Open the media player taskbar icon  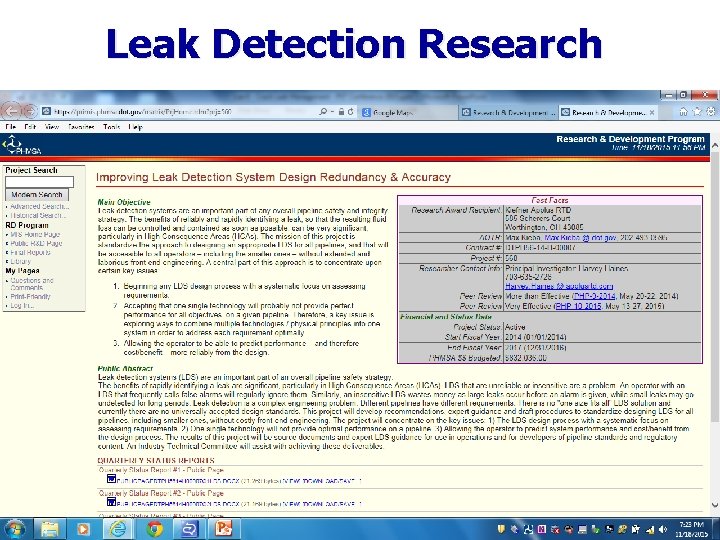point(83,529)
